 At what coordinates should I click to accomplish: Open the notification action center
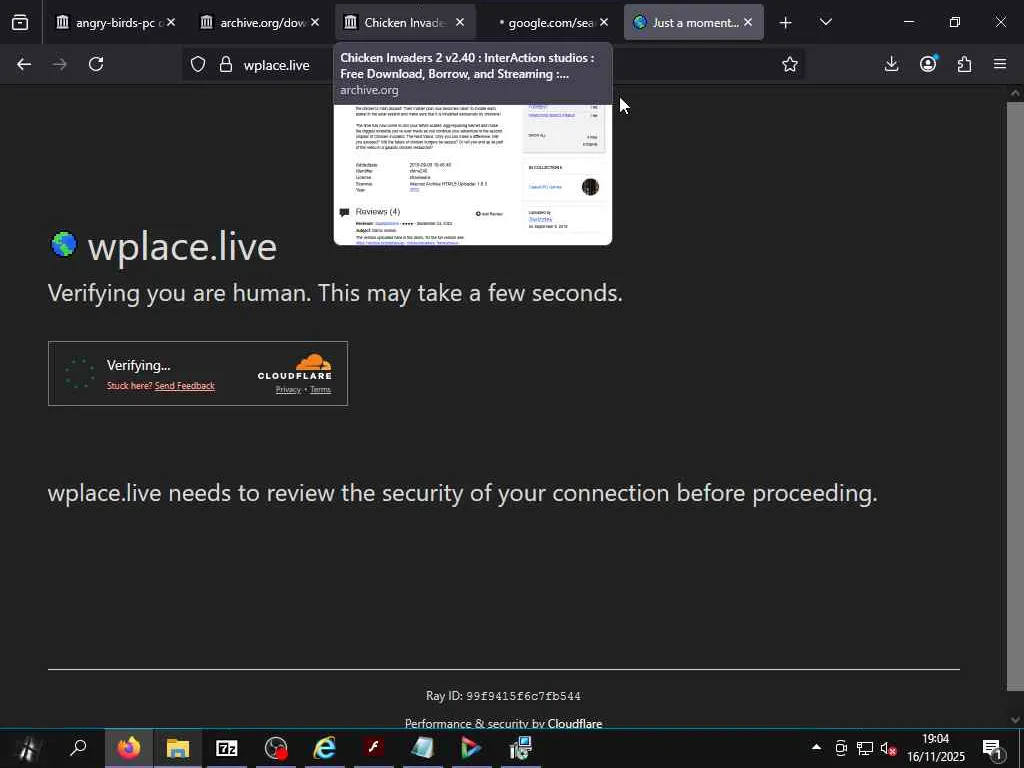993,749
